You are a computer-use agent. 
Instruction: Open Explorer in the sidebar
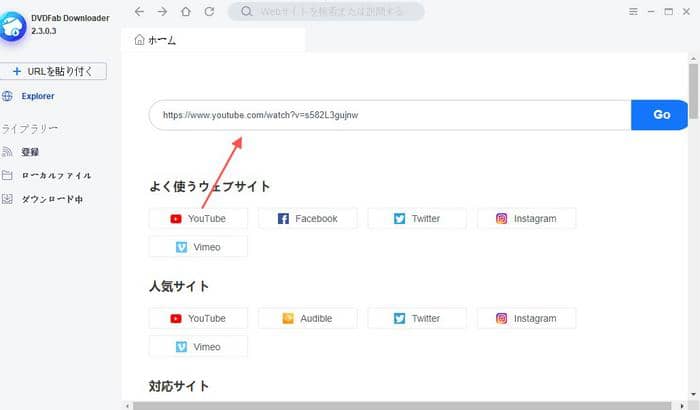pos(38,96)
